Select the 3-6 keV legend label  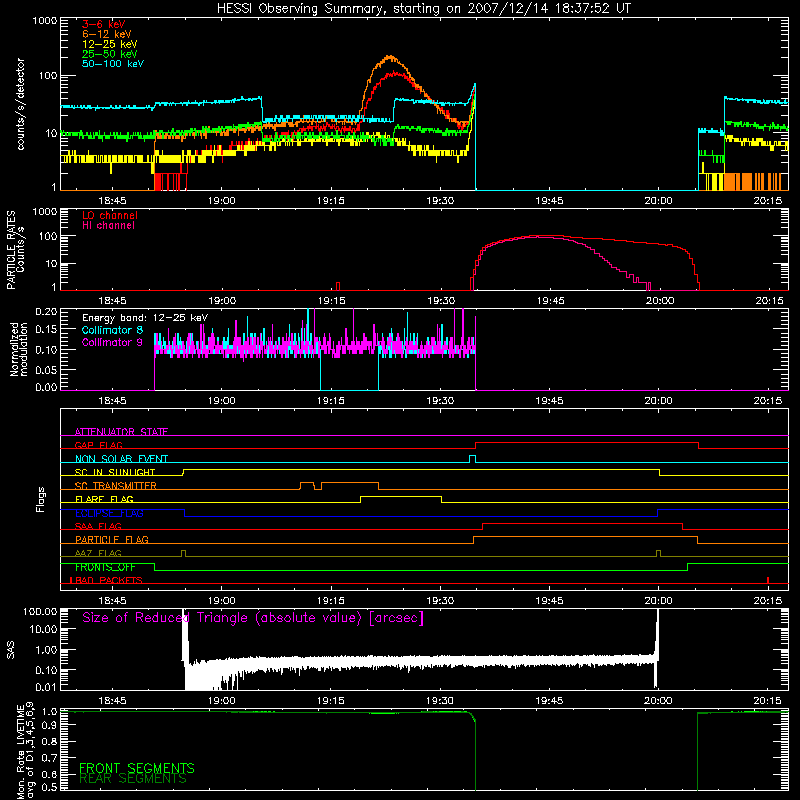click(x=104, y=24)
